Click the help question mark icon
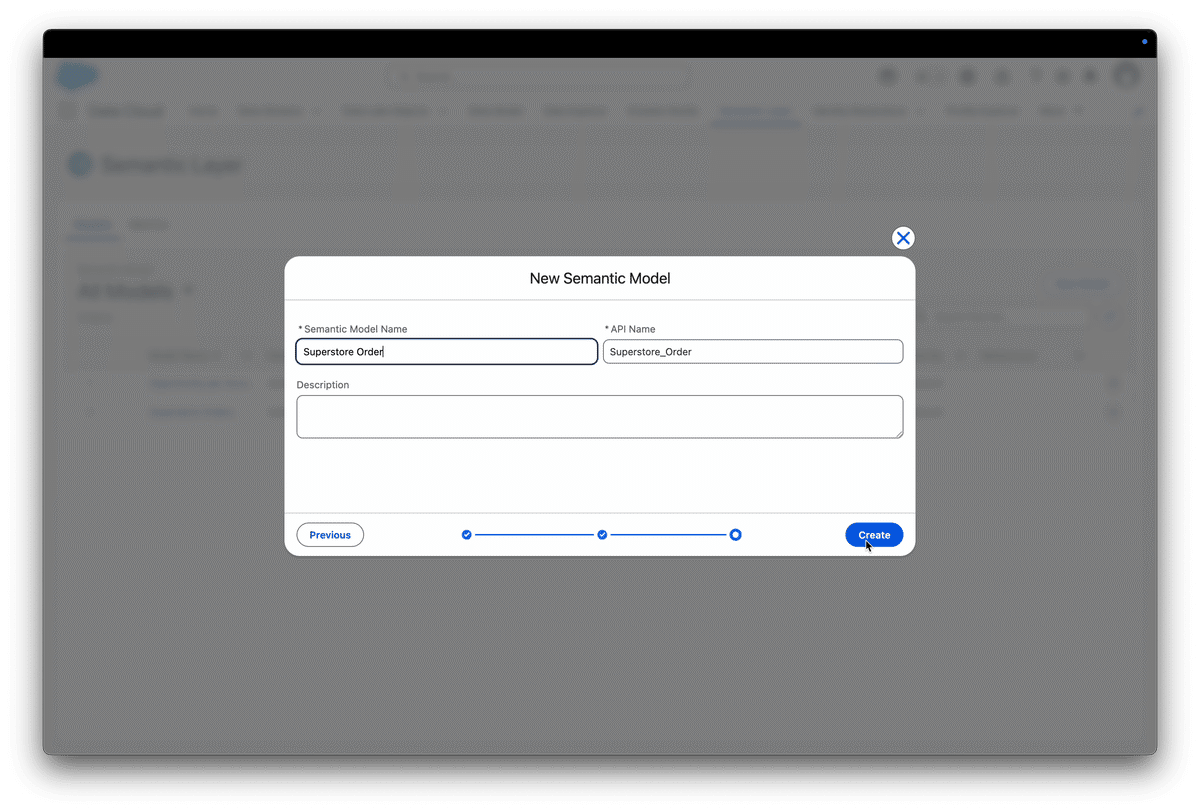Screen dimensions: 1200x812 pos(1034,75)
